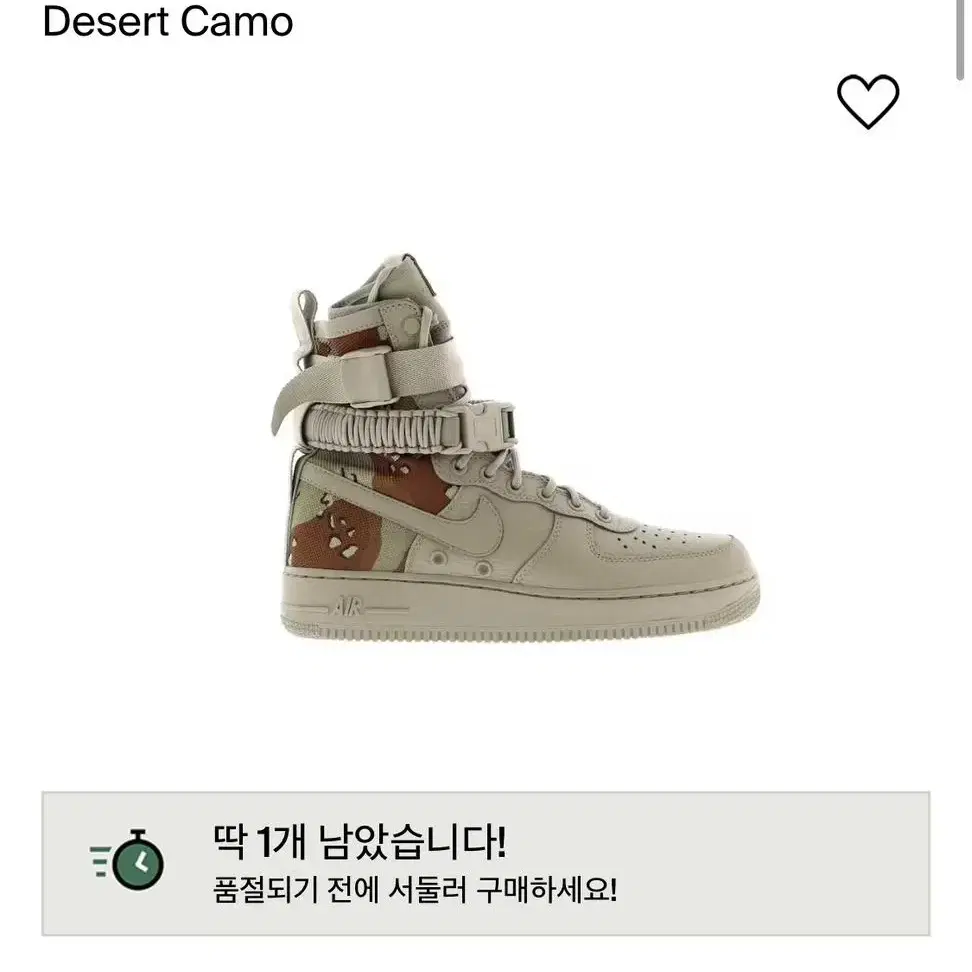972x972 pixels.
Task: Click the green stopwatch timer icon
Action: [x=138, y=860]
